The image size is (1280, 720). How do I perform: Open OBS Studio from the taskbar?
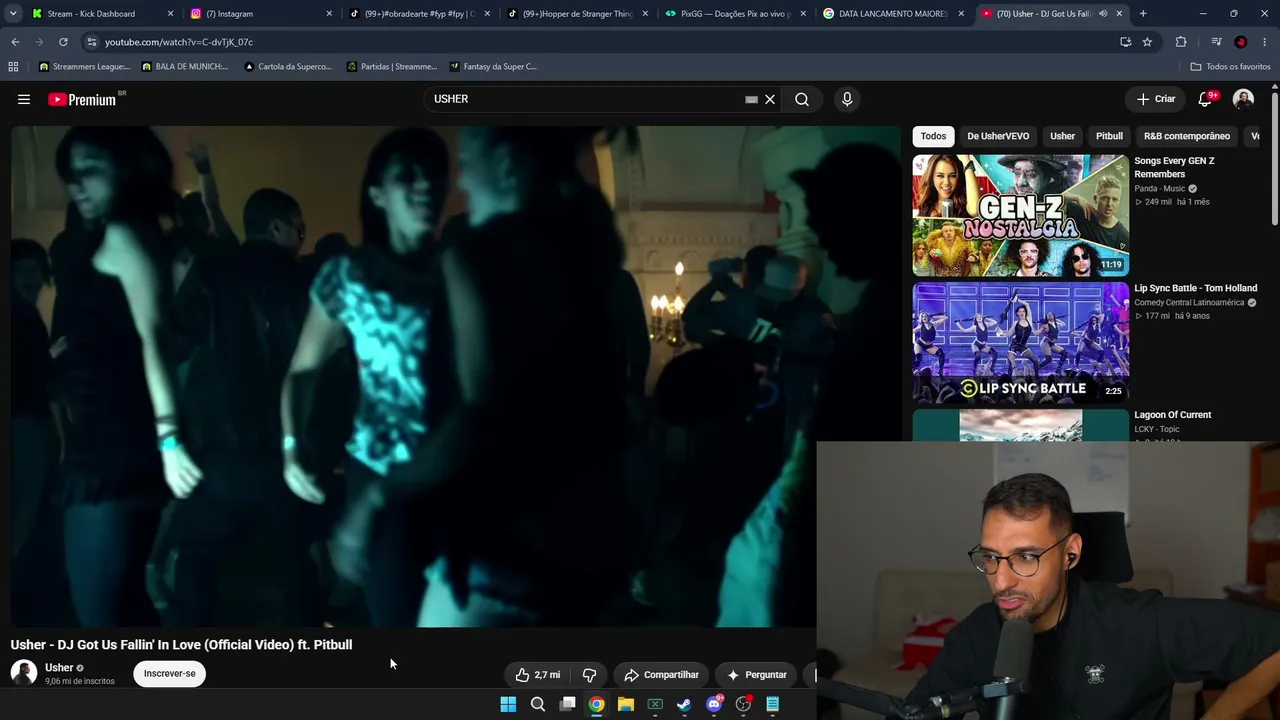pos(743,704)
